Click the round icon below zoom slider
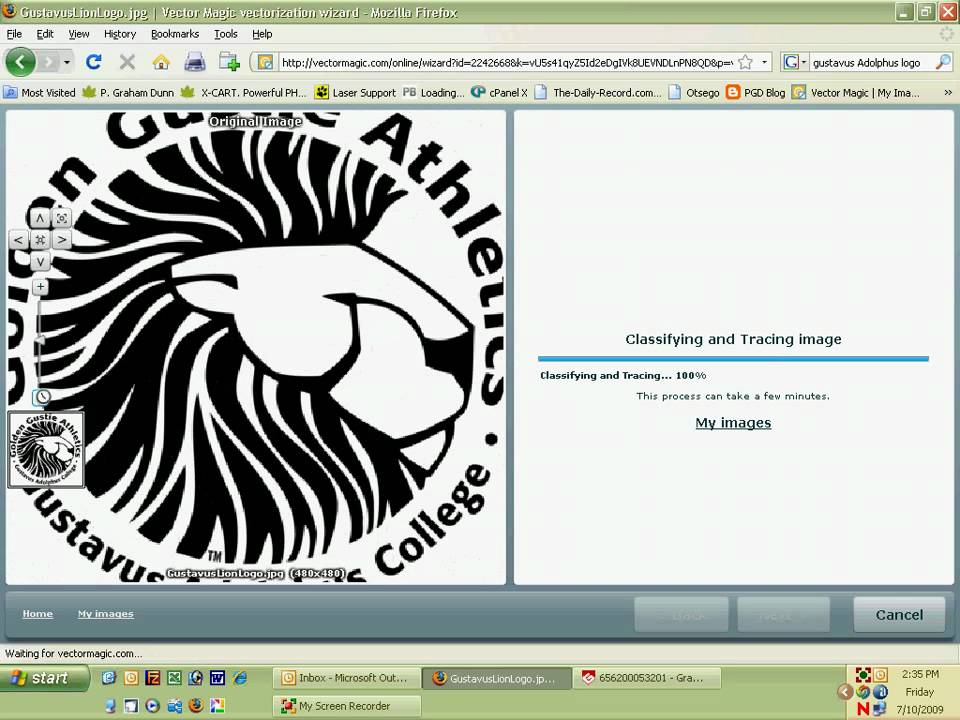Image resolution: width=960 pixels, height=720 pixels. [42, 397]
